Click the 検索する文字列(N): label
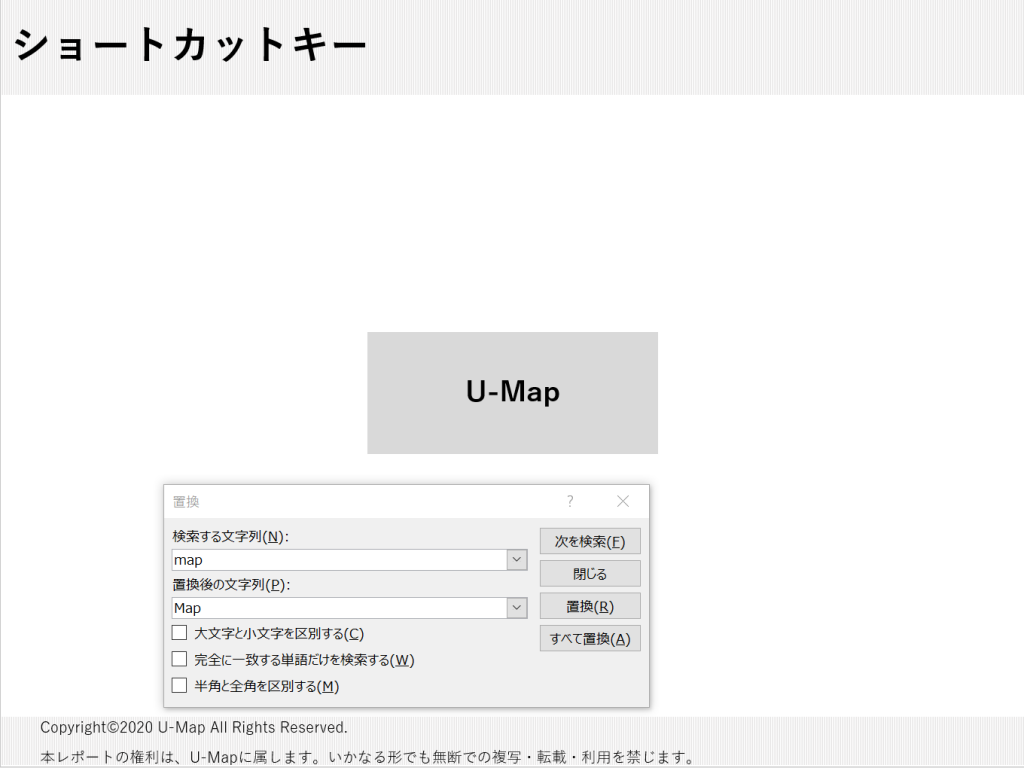 tap(231, 536)
